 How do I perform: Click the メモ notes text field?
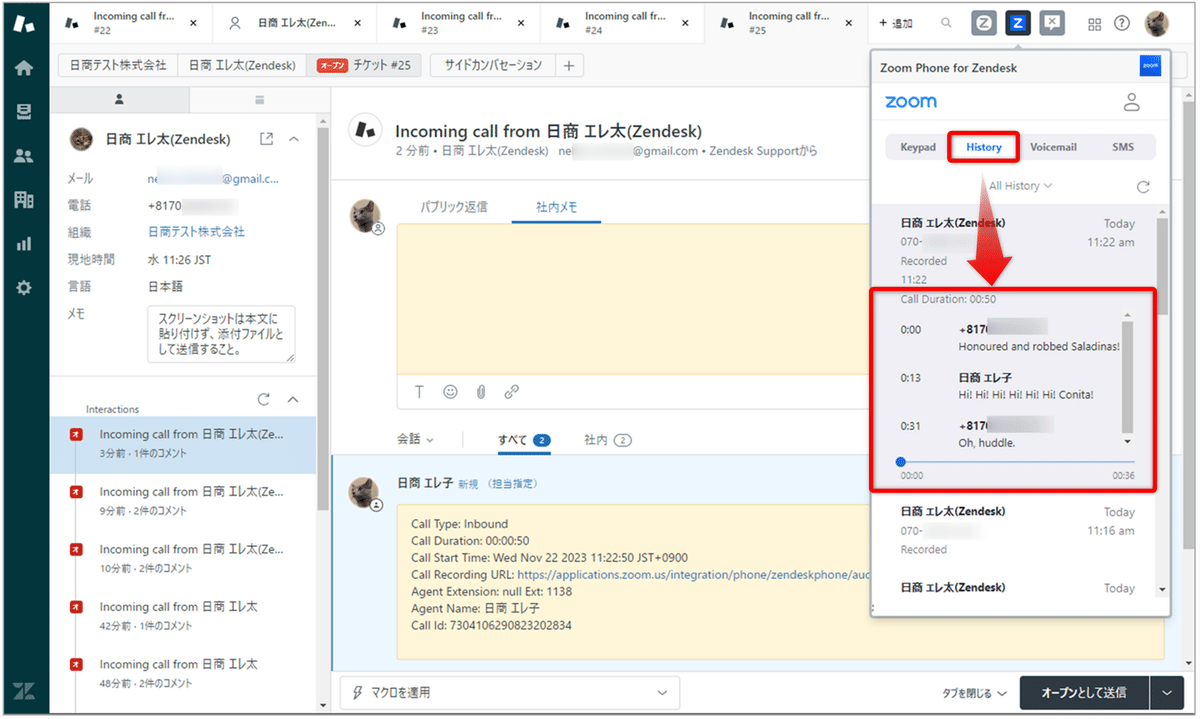tap(221, 334)
